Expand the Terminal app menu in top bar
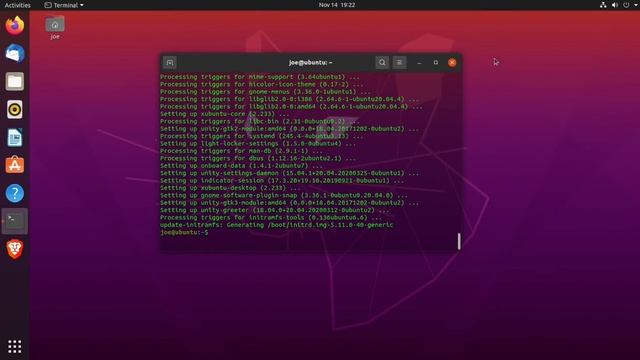 (x=64, y=5)
